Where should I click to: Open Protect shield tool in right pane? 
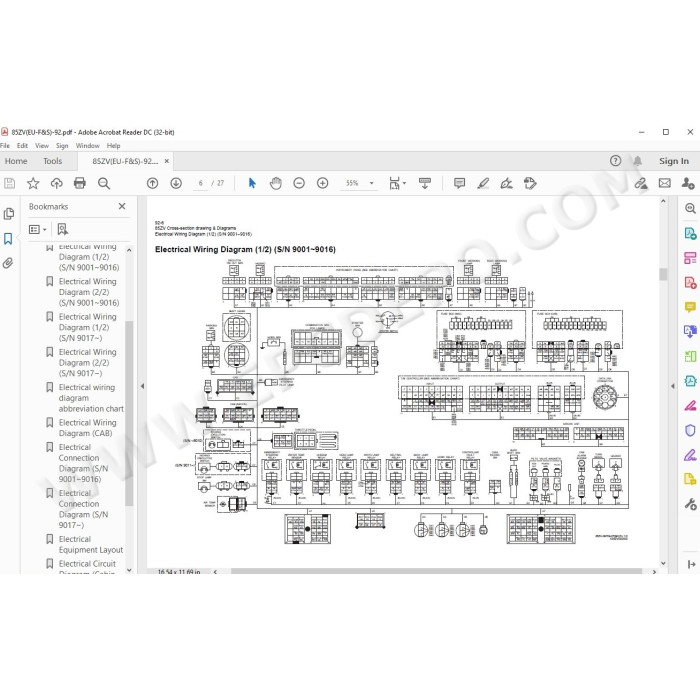tap(690, 430)
